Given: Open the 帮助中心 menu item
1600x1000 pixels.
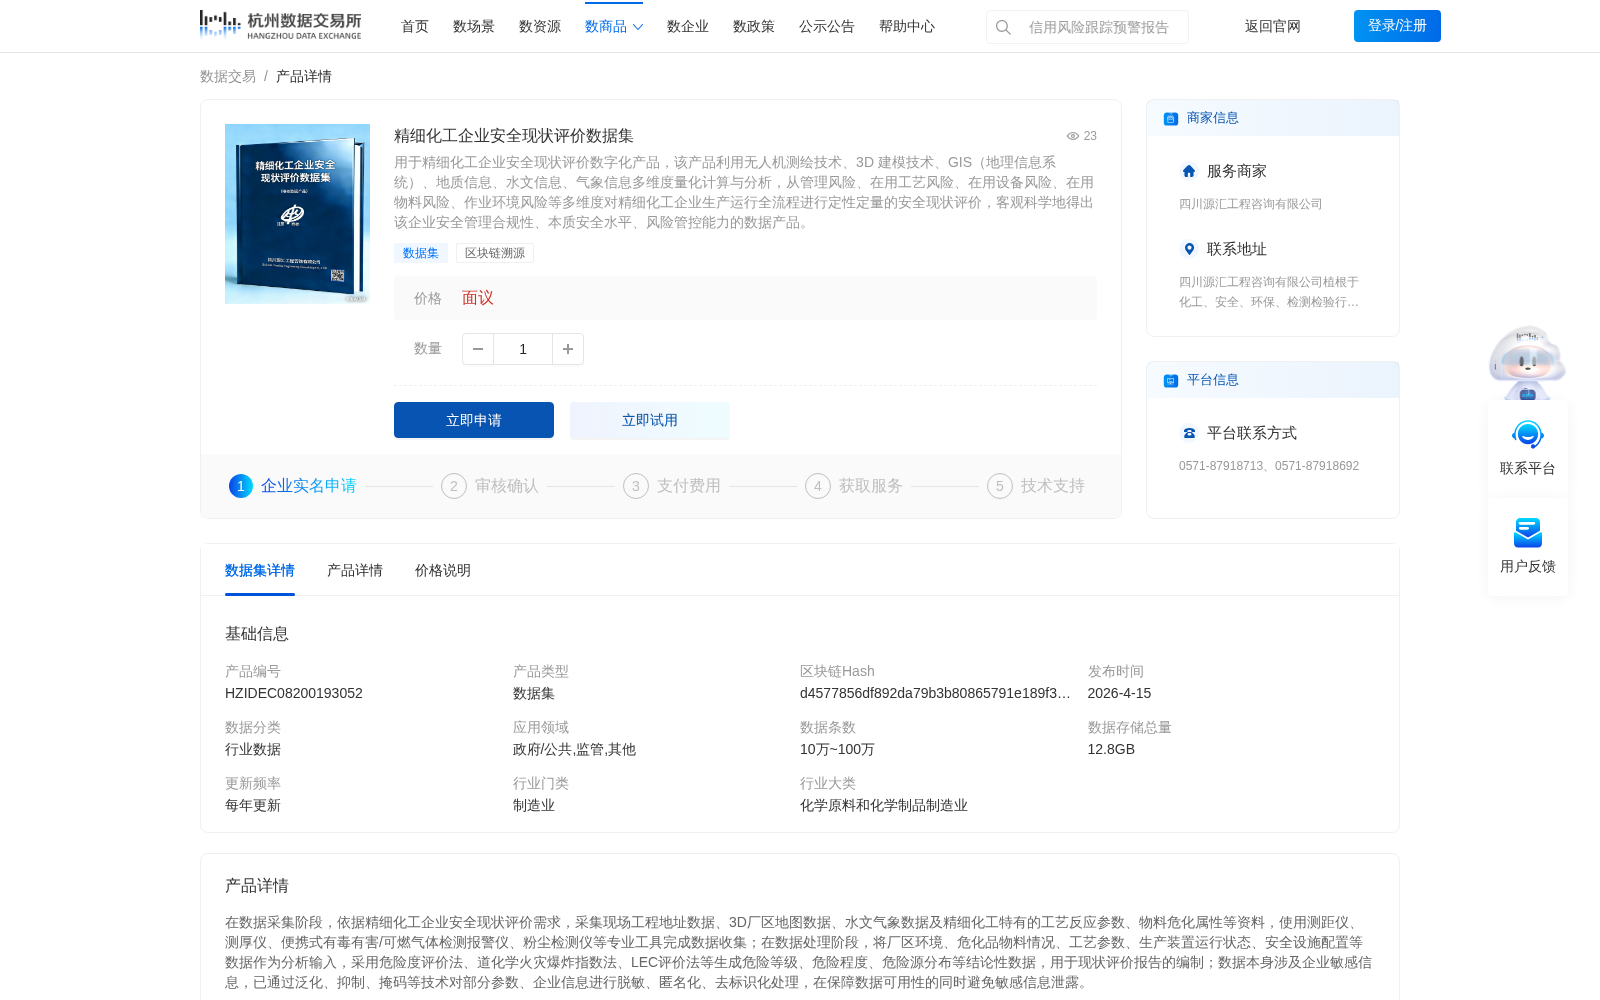Looking at the screenshot, I should click(x=907, y=26).
